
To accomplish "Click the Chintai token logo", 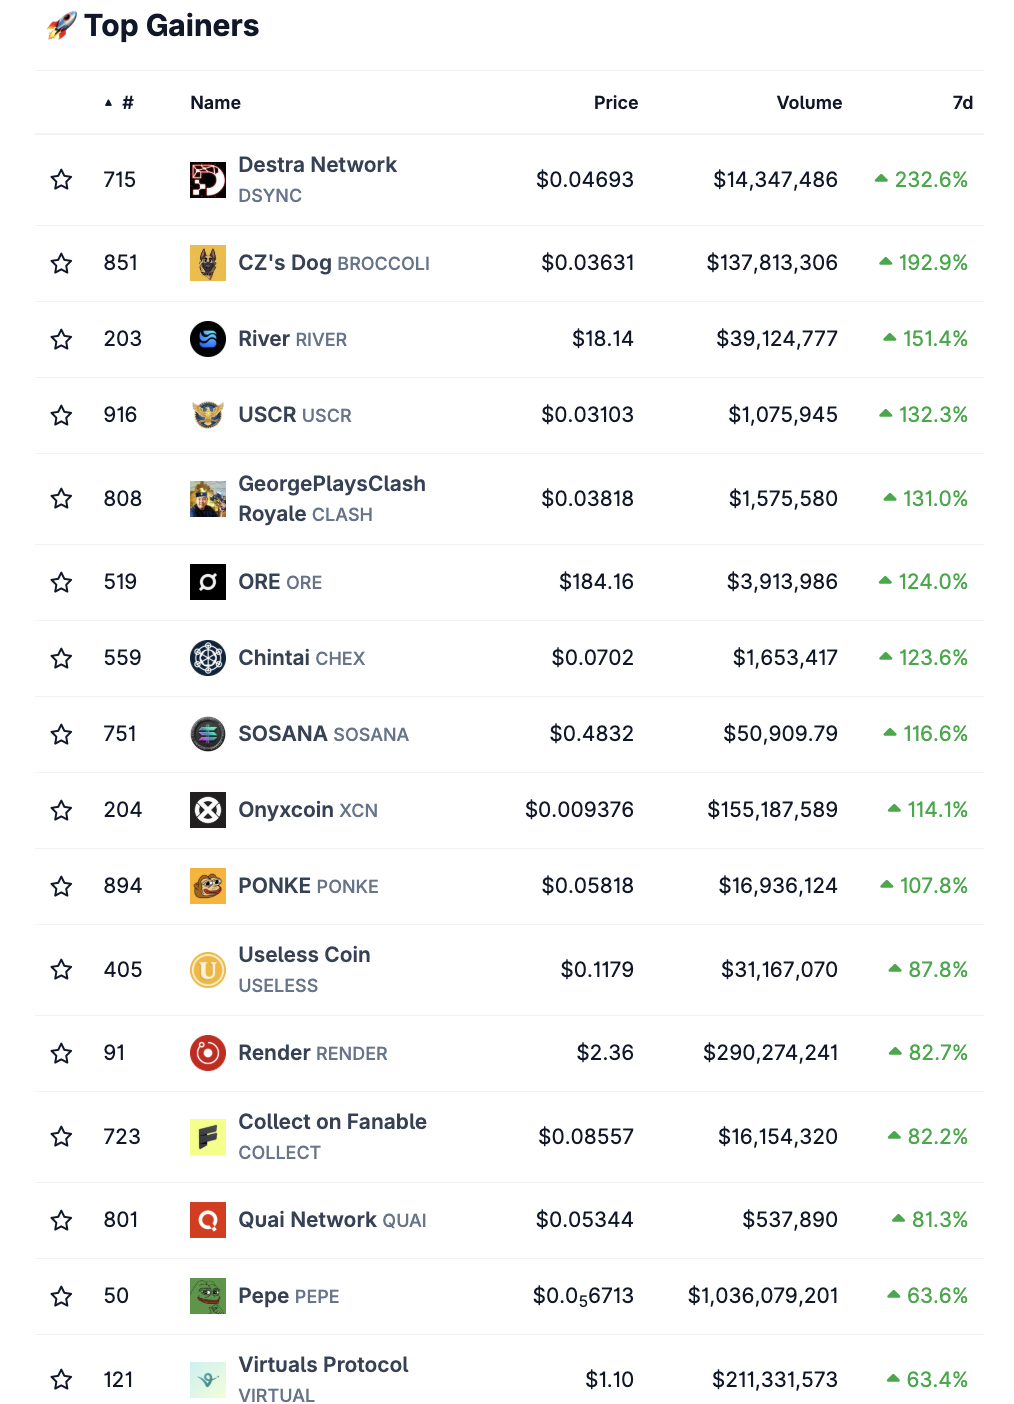I will click(207, 657).
